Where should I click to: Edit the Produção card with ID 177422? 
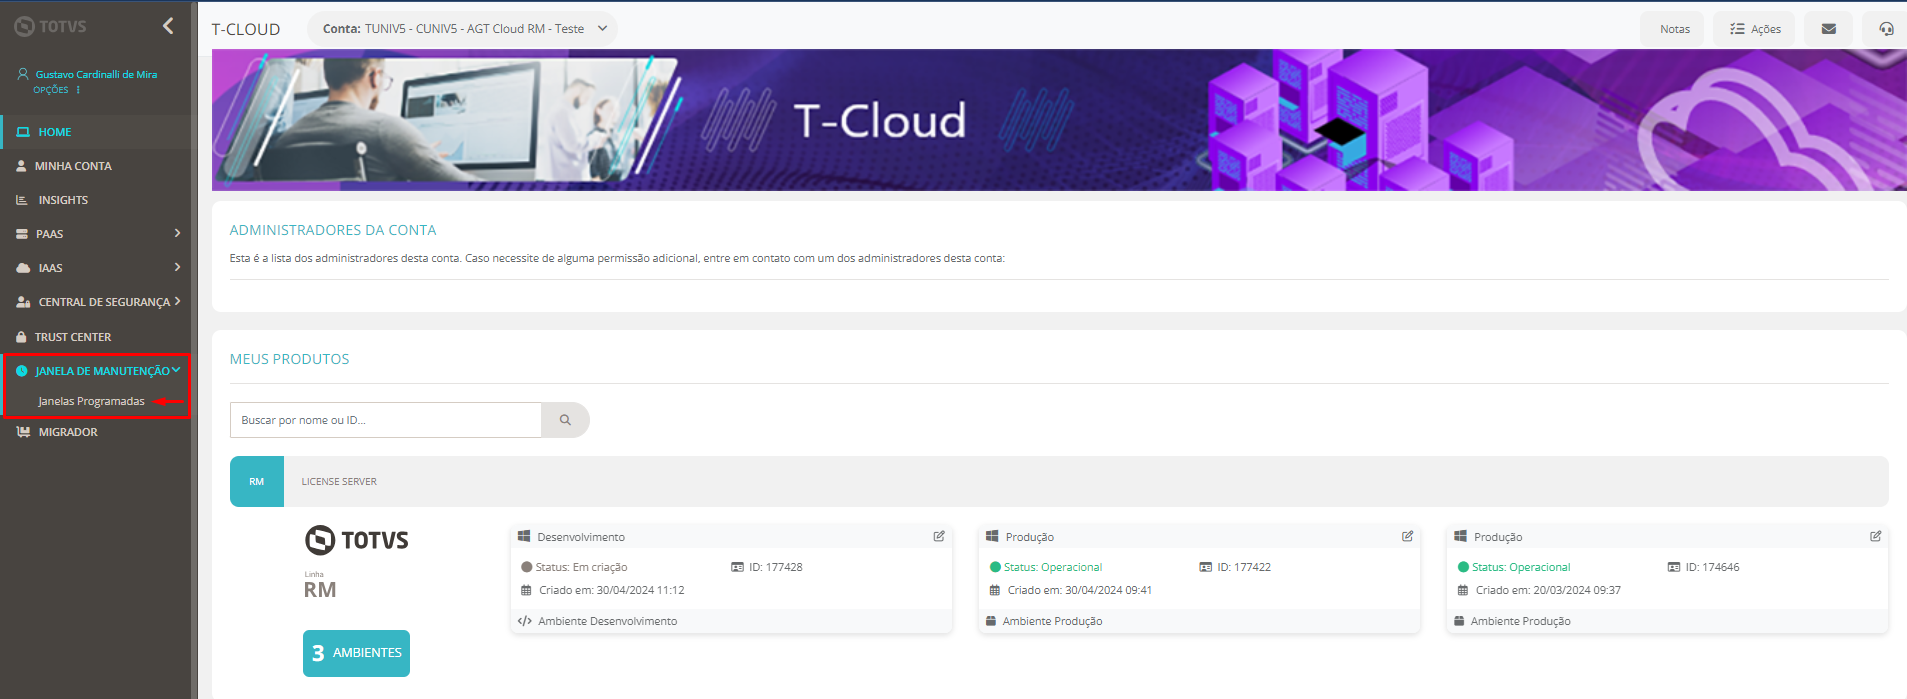tap(1407, 536)
